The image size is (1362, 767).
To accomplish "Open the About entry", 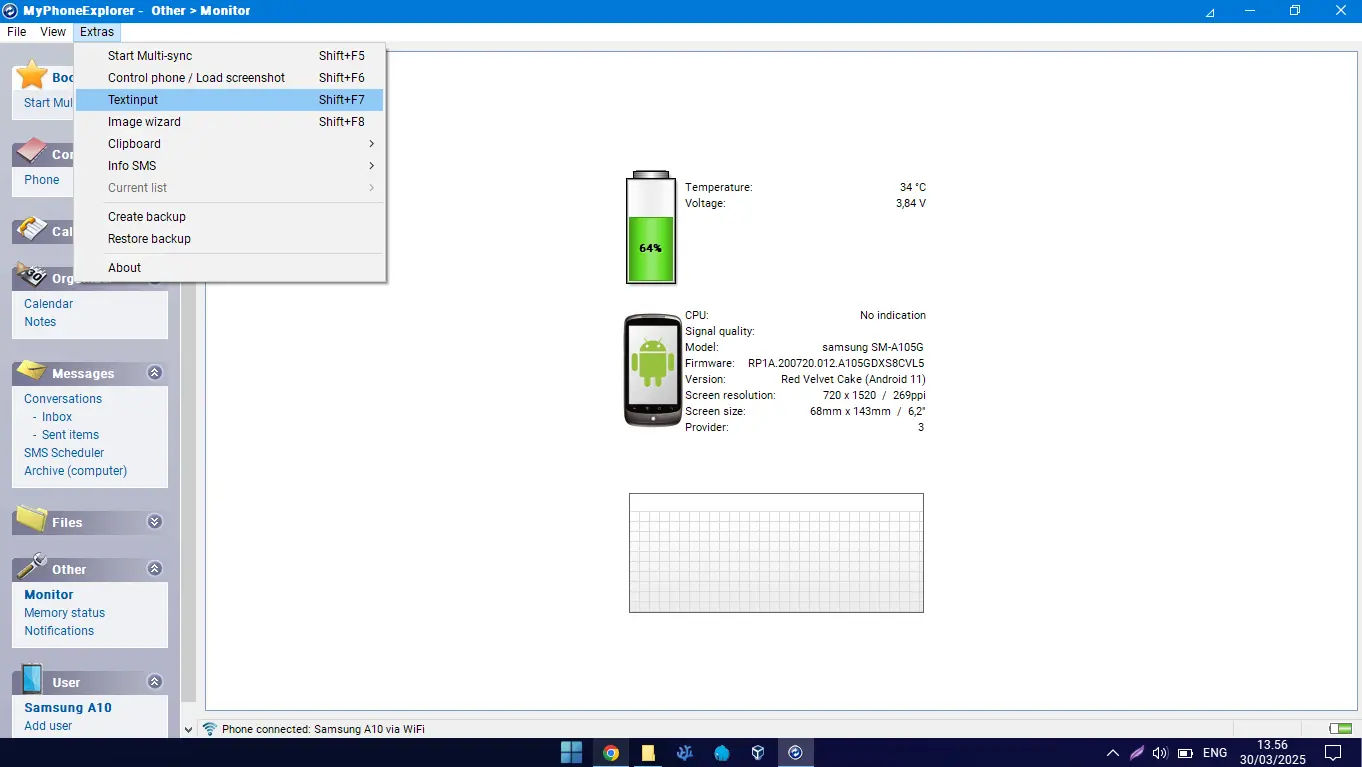I will pos(229,268).
